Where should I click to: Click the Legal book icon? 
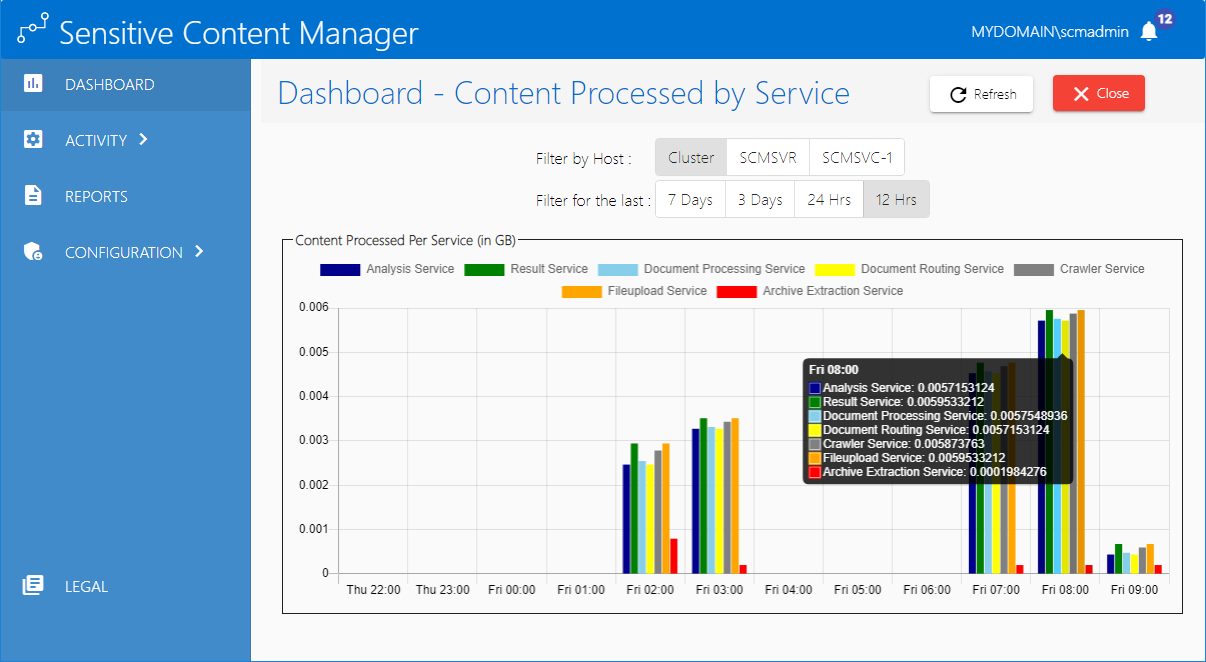tap(33, 586)
